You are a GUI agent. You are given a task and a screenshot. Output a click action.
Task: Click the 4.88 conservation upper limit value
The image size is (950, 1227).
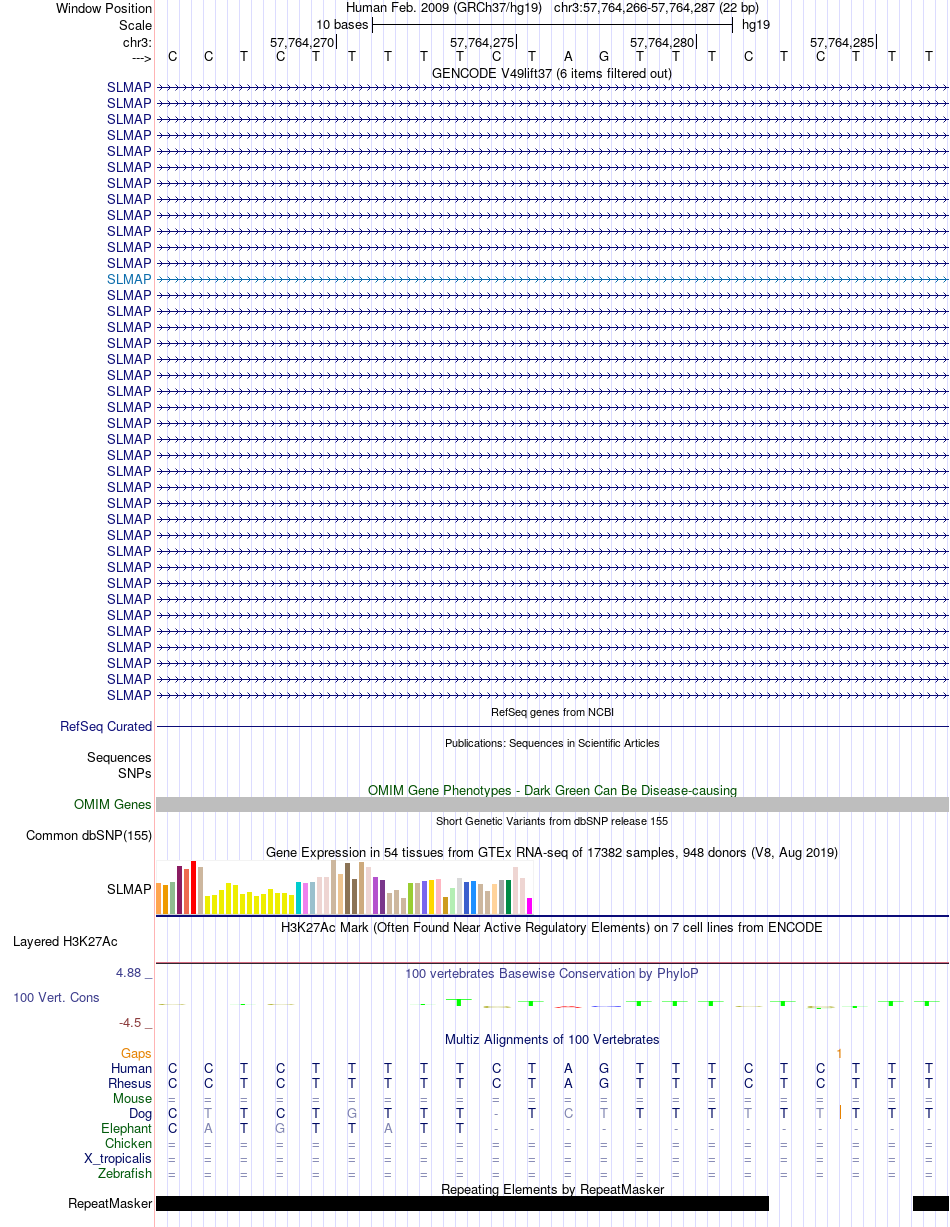134,973
